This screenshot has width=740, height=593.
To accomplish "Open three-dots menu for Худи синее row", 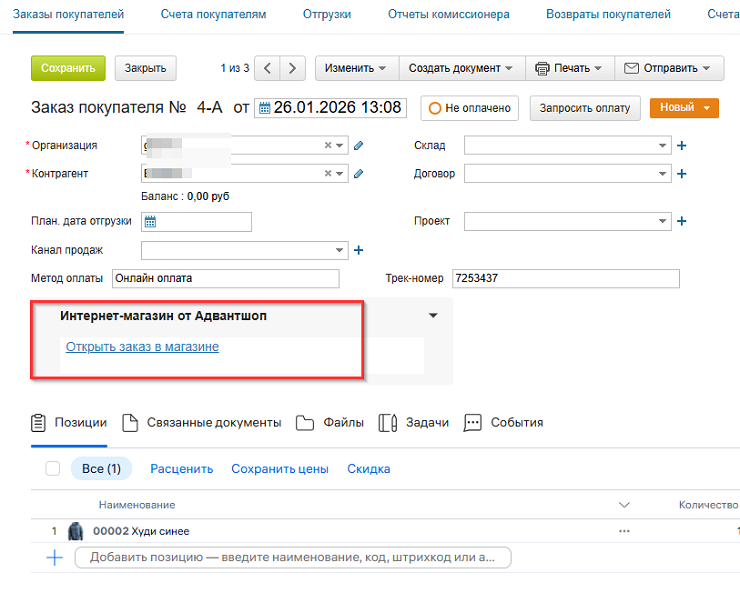I will (624, 531).
